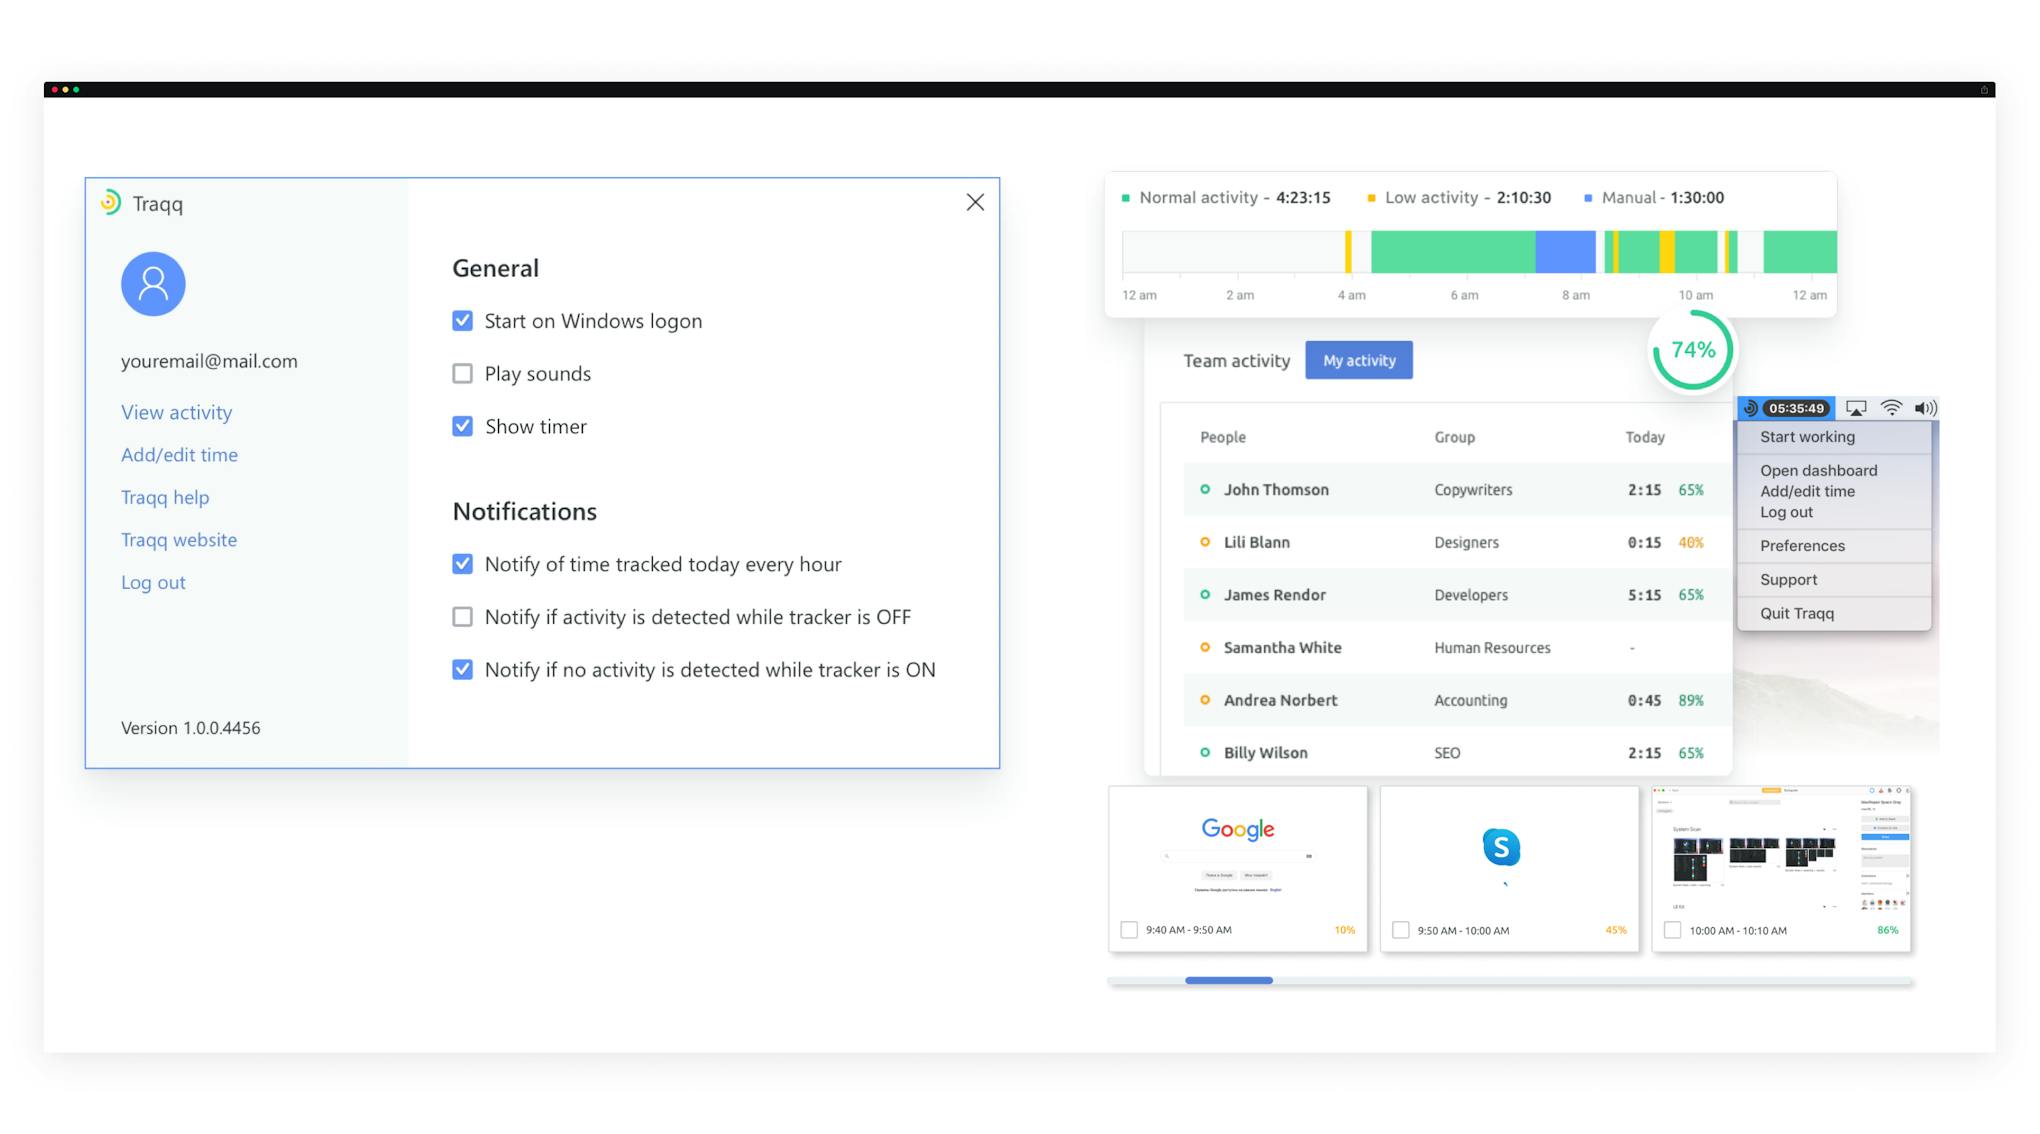Click the blue manual segment on timeline

tap(1565, 251)
